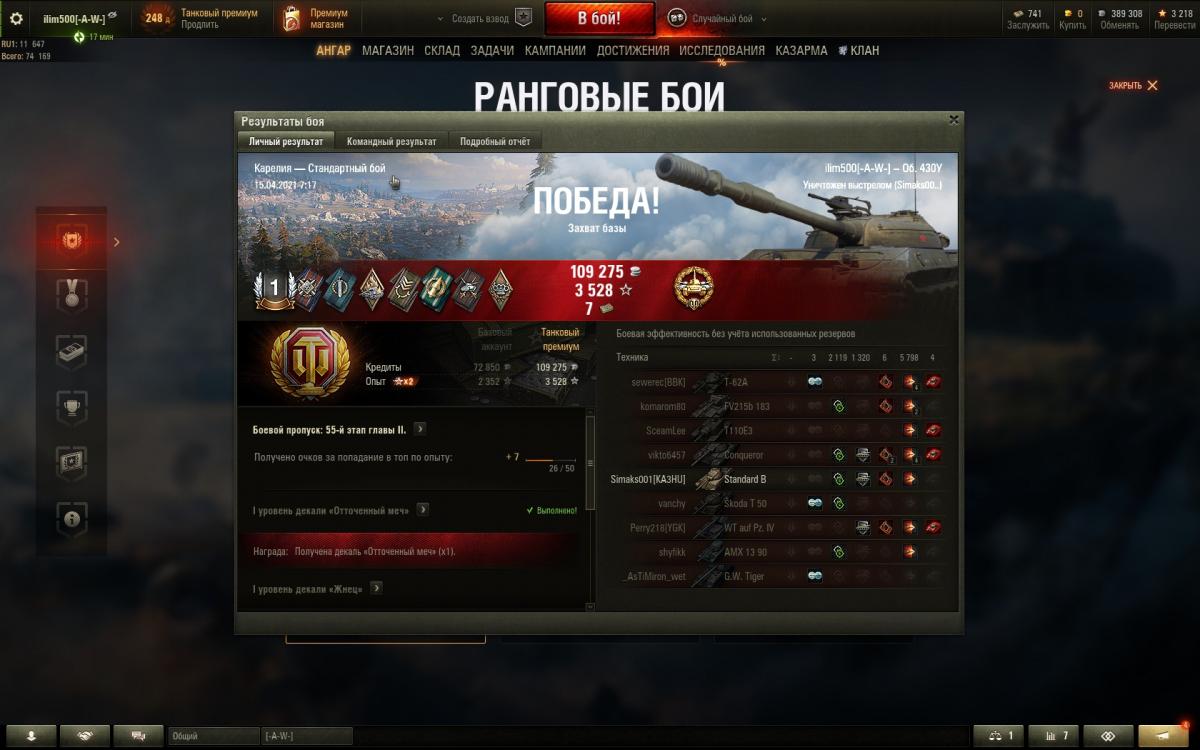Open ranked battles emblem in left sidebar
This screenshot has width=1200, height=750.
click(x=72, y=241)
